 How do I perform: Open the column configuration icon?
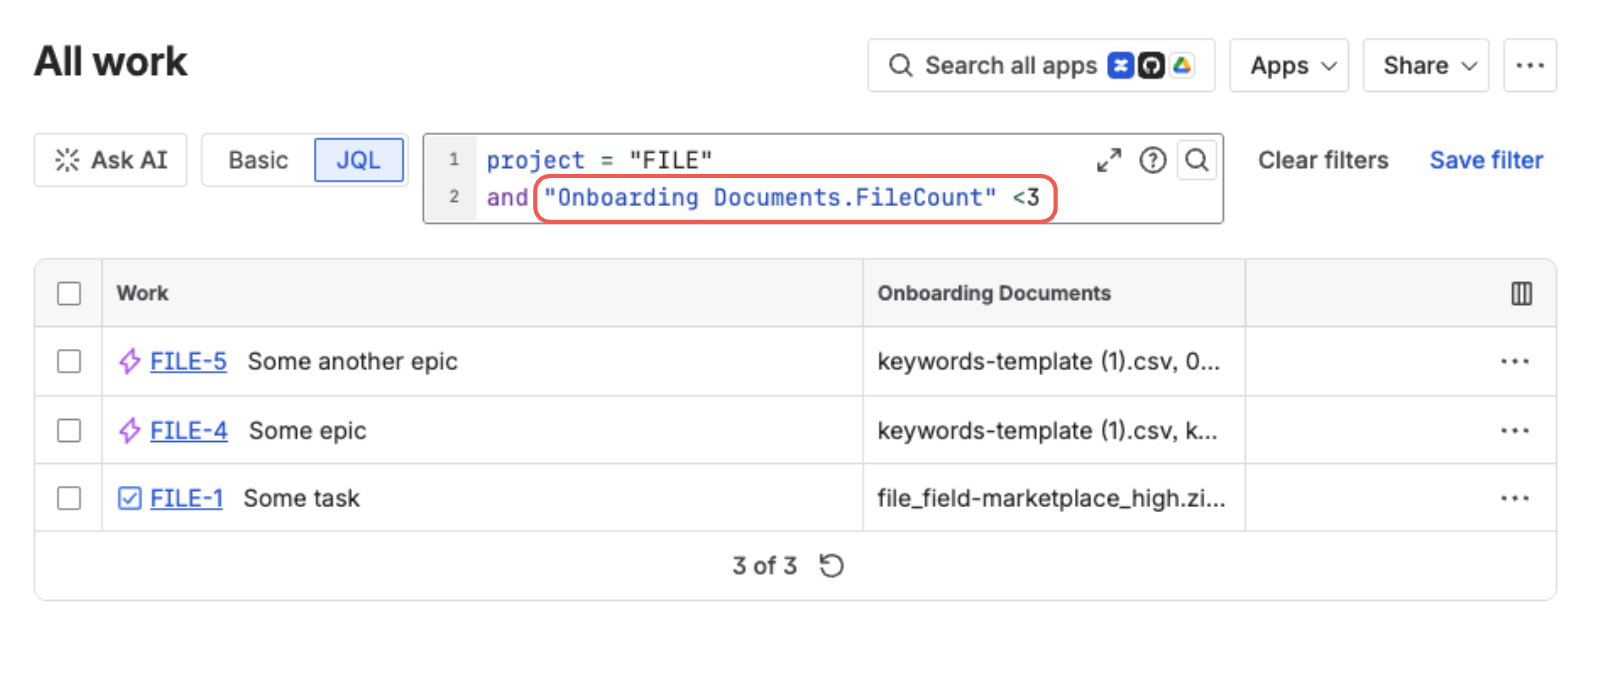(x=1521, y=293)
